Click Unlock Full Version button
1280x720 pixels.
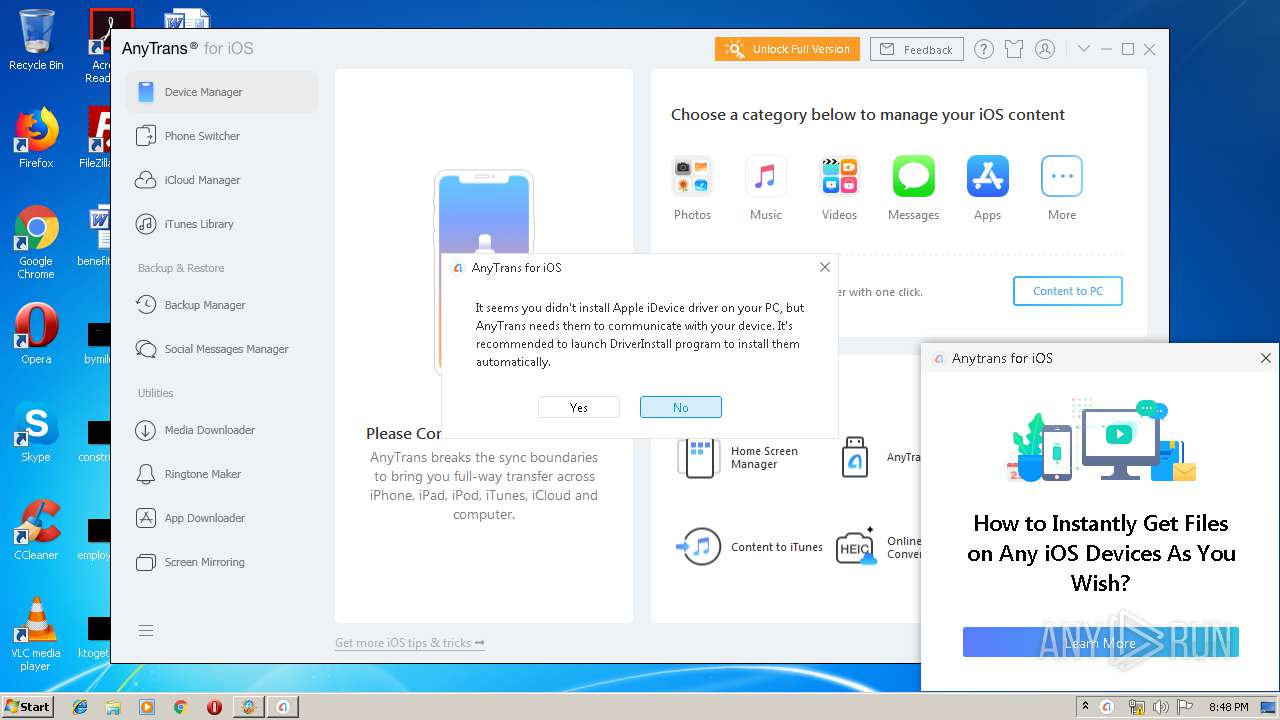click(x=788, y=49)
